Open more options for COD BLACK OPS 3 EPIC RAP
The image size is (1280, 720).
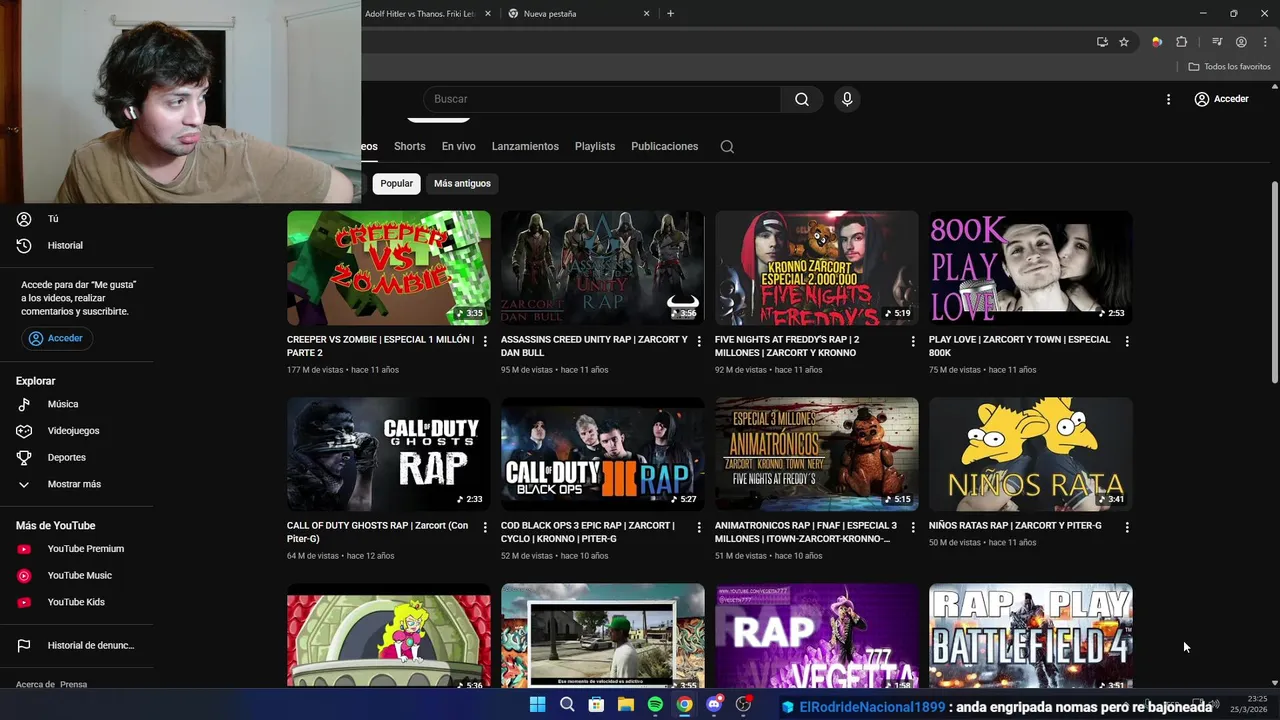pyautogui.click(x=699, y=527)
